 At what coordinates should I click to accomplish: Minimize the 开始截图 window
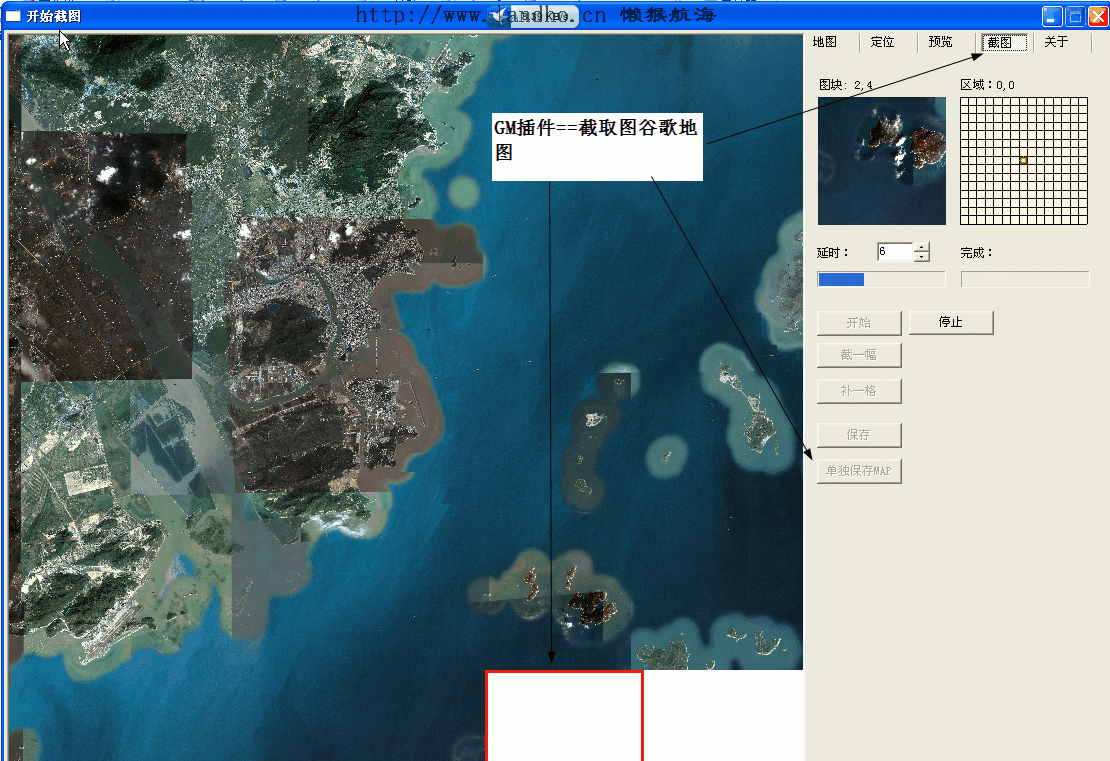1052,16
